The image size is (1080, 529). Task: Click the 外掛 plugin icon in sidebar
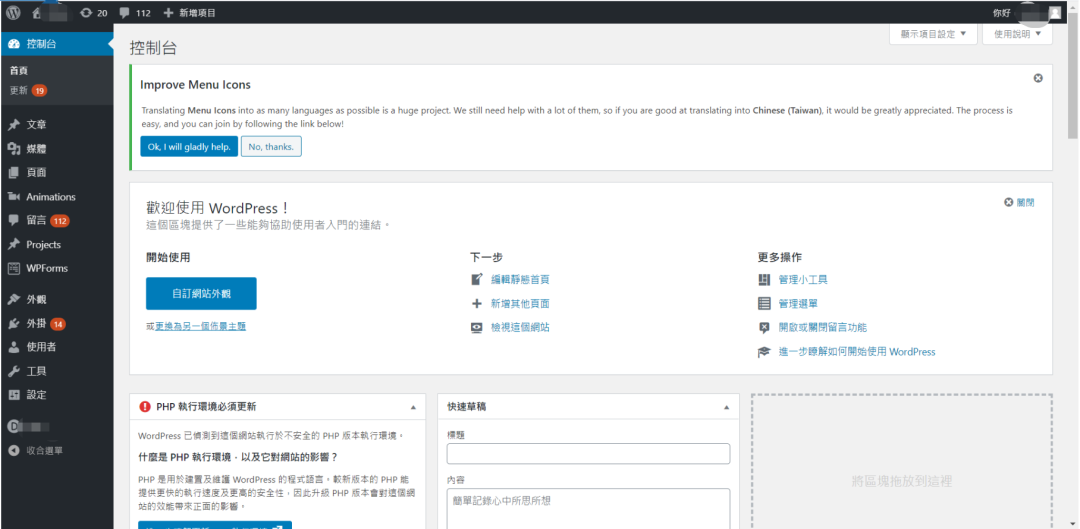(14, 324)
